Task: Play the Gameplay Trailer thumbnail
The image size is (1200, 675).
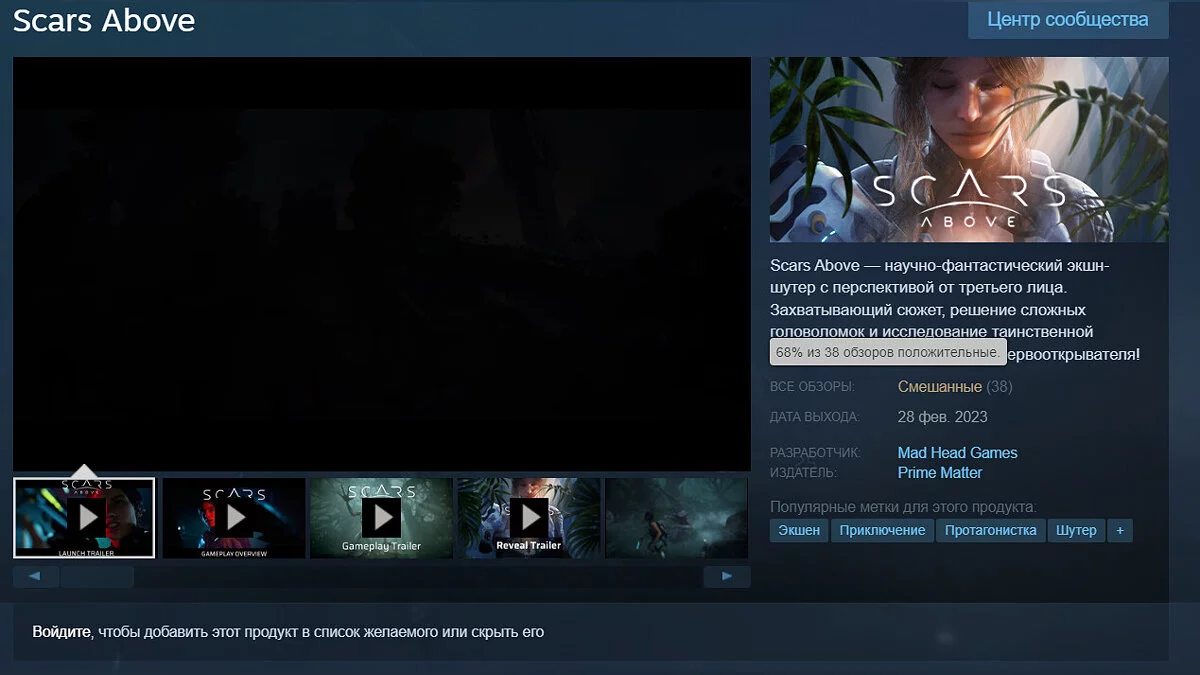Action: tap(381, 518)
